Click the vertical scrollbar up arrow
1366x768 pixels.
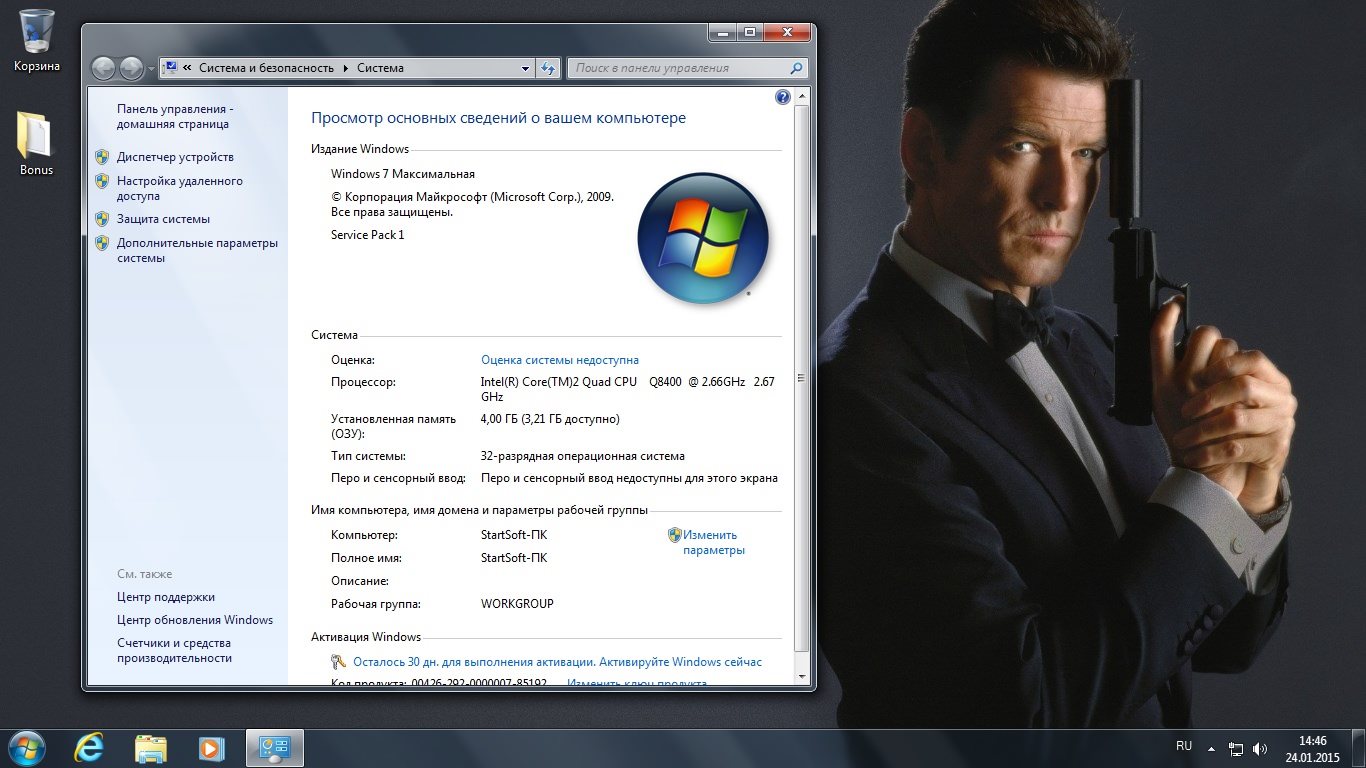(802, 96)
